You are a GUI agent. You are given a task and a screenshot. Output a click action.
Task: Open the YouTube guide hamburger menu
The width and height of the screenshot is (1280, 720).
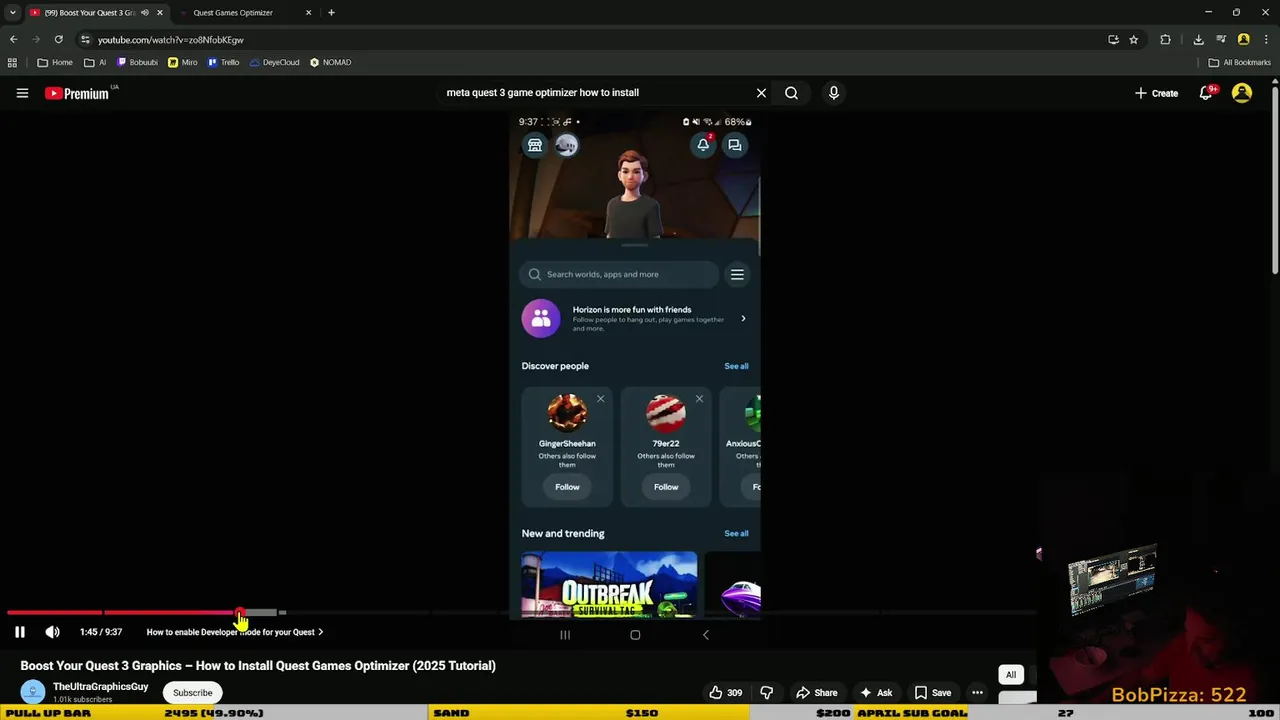click(22, 93)
